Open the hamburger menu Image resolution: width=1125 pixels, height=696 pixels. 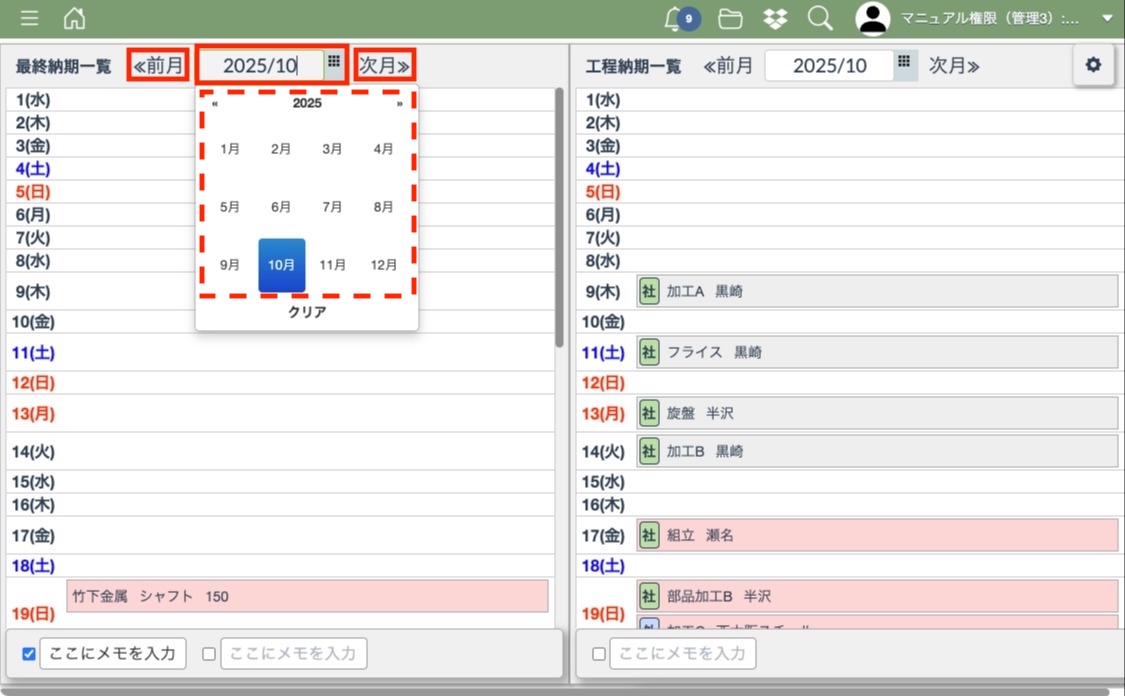coord(29,18)
